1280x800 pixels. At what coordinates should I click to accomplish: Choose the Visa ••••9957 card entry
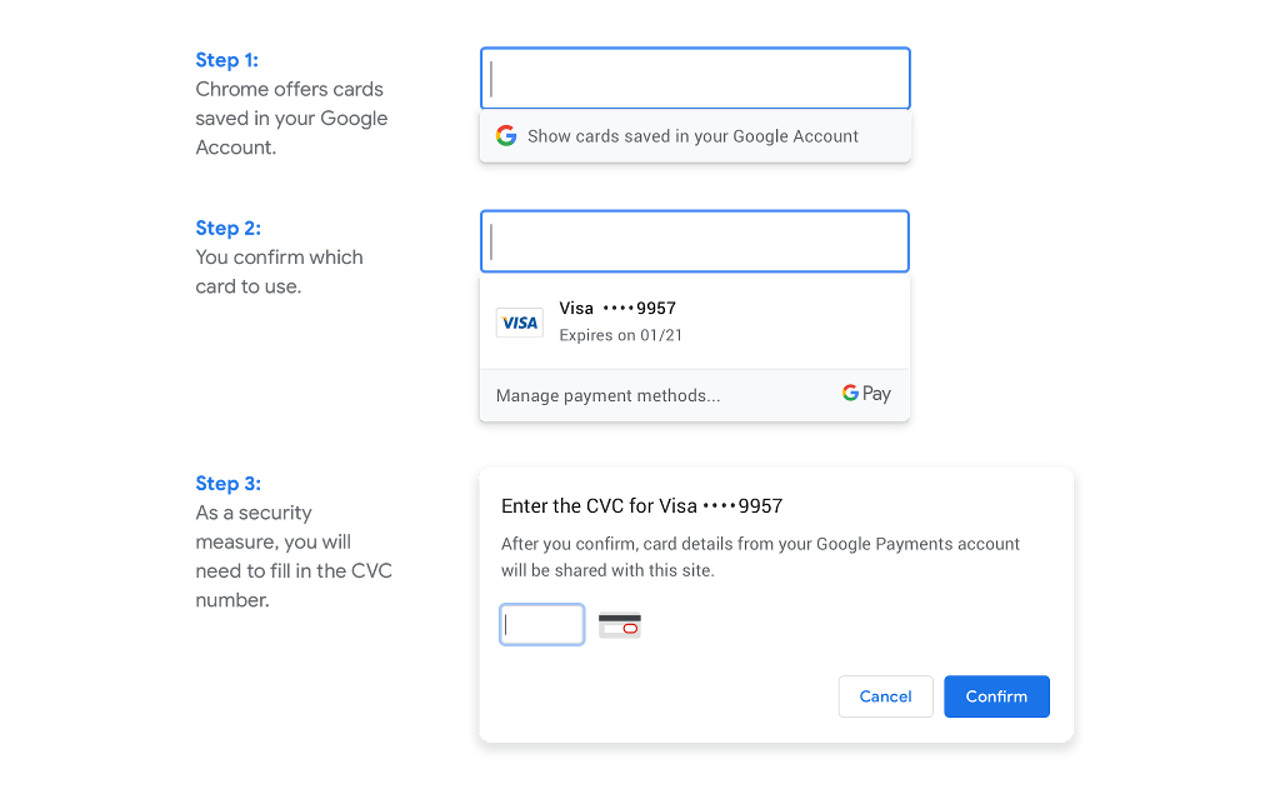coord(695,322)
